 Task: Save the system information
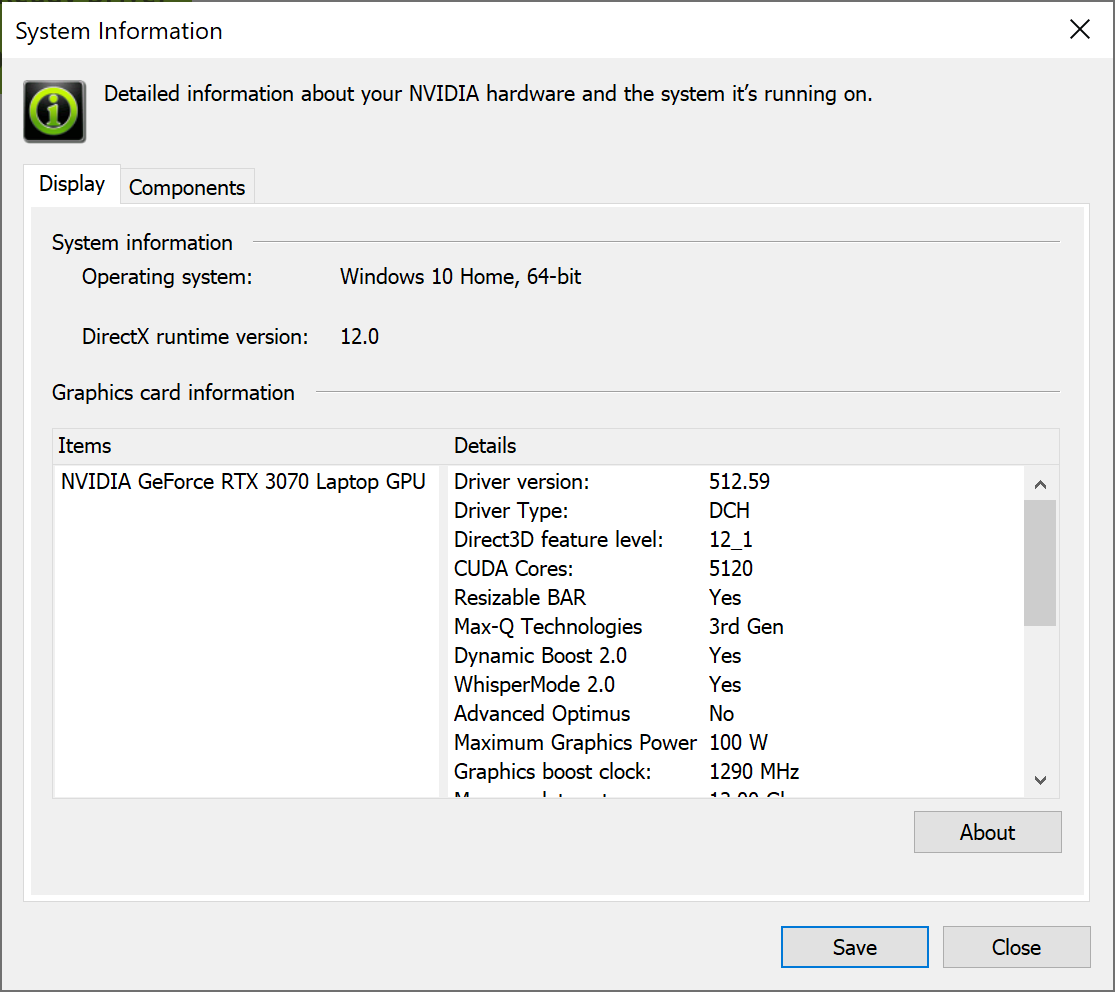(x=854, y=947)
